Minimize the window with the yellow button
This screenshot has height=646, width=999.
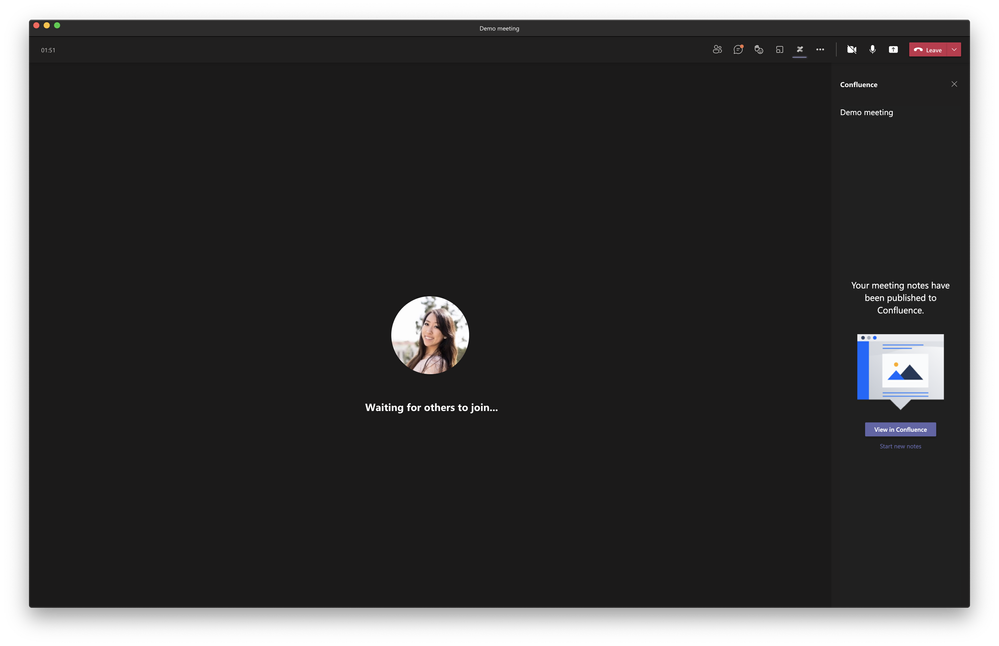(47, 25)
